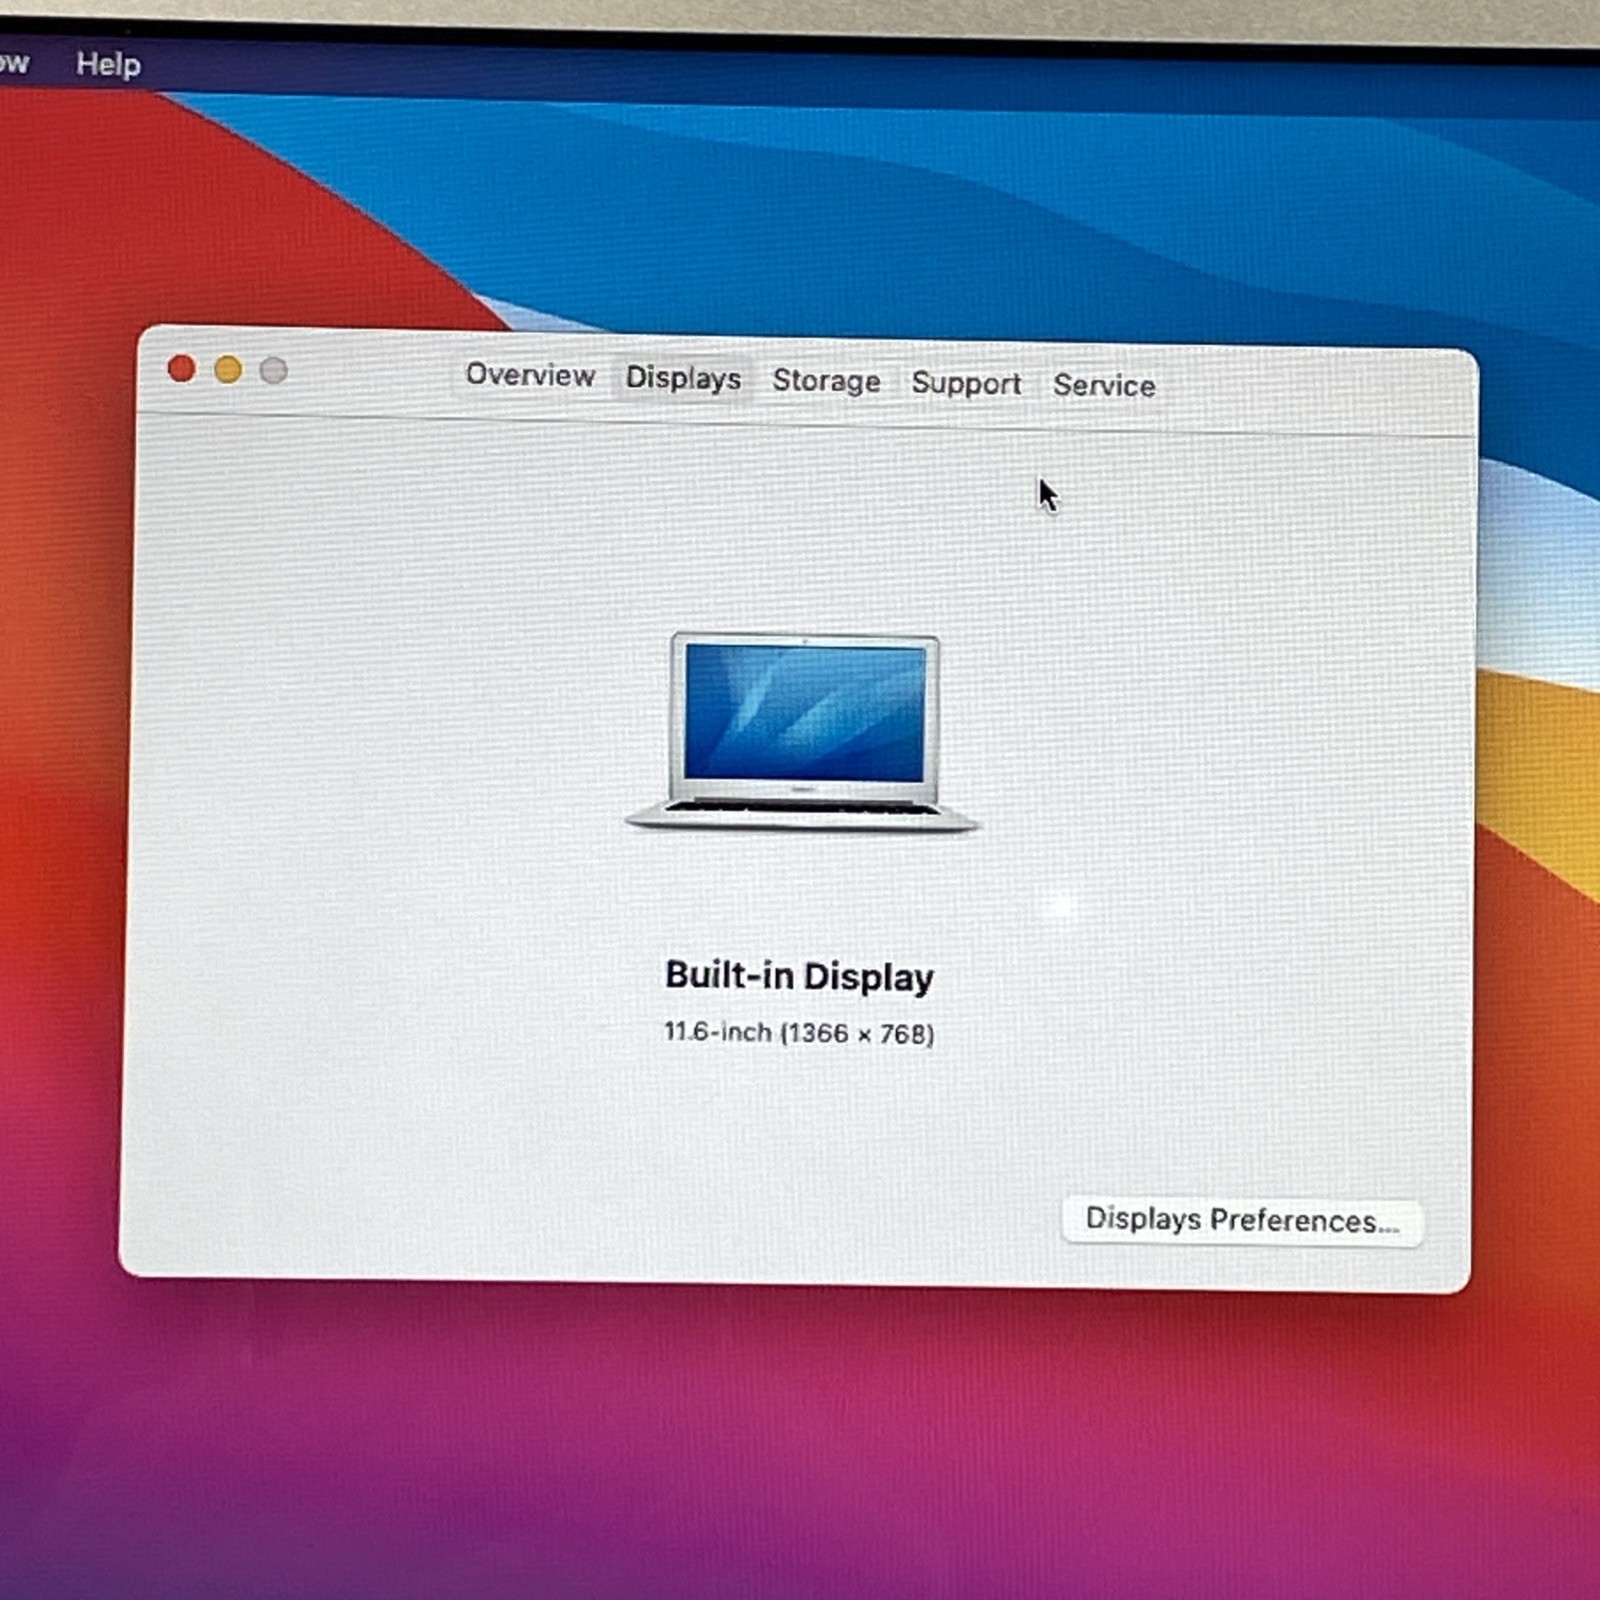Viewport: 1600px width, 1600px height.
Task: Close the About This Mac window
Action: coord(181,369)
